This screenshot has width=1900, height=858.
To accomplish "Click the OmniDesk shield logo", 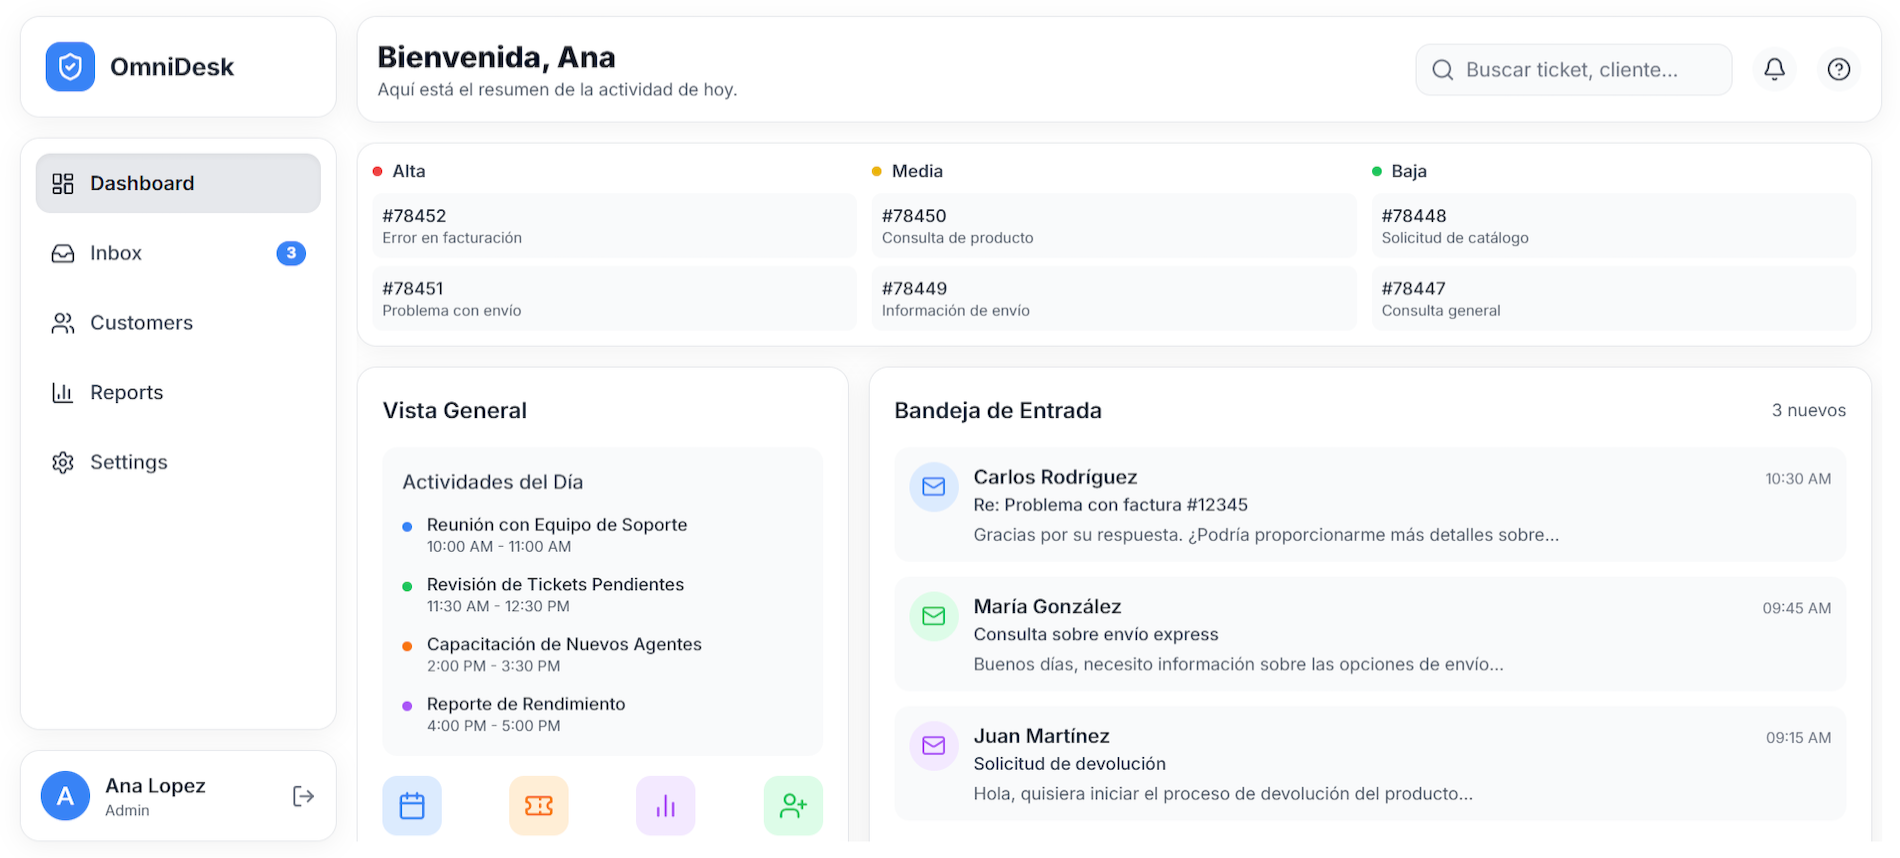I will coord(70,67).
